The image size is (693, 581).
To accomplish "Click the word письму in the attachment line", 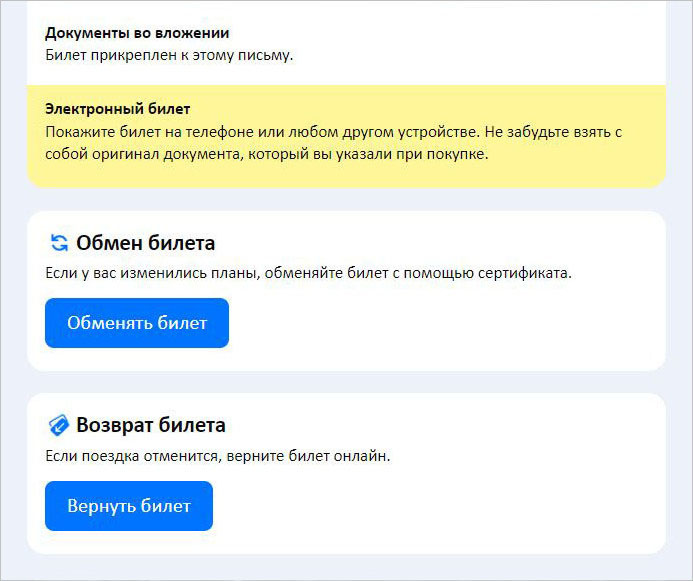I will pos(267,54).
